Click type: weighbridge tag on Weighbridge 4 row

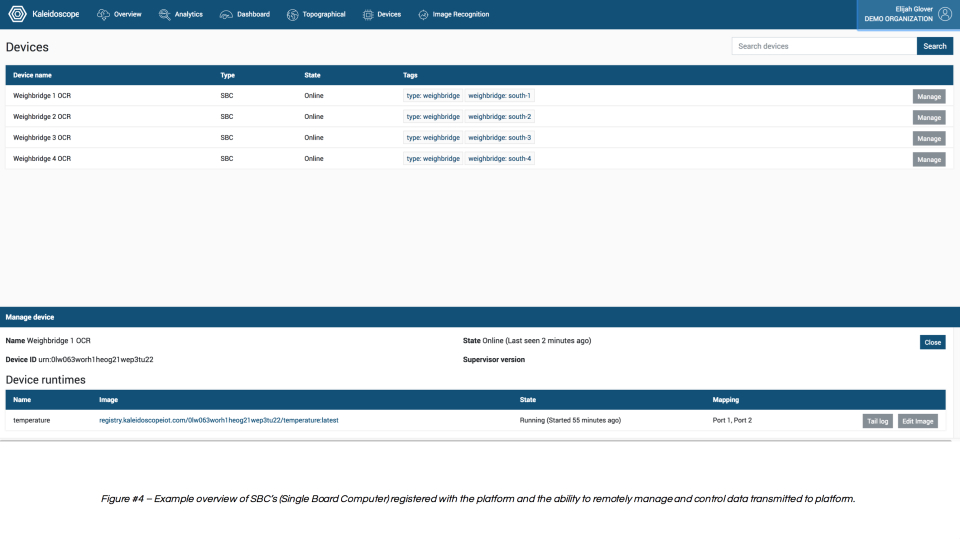(x=433, y=158)
